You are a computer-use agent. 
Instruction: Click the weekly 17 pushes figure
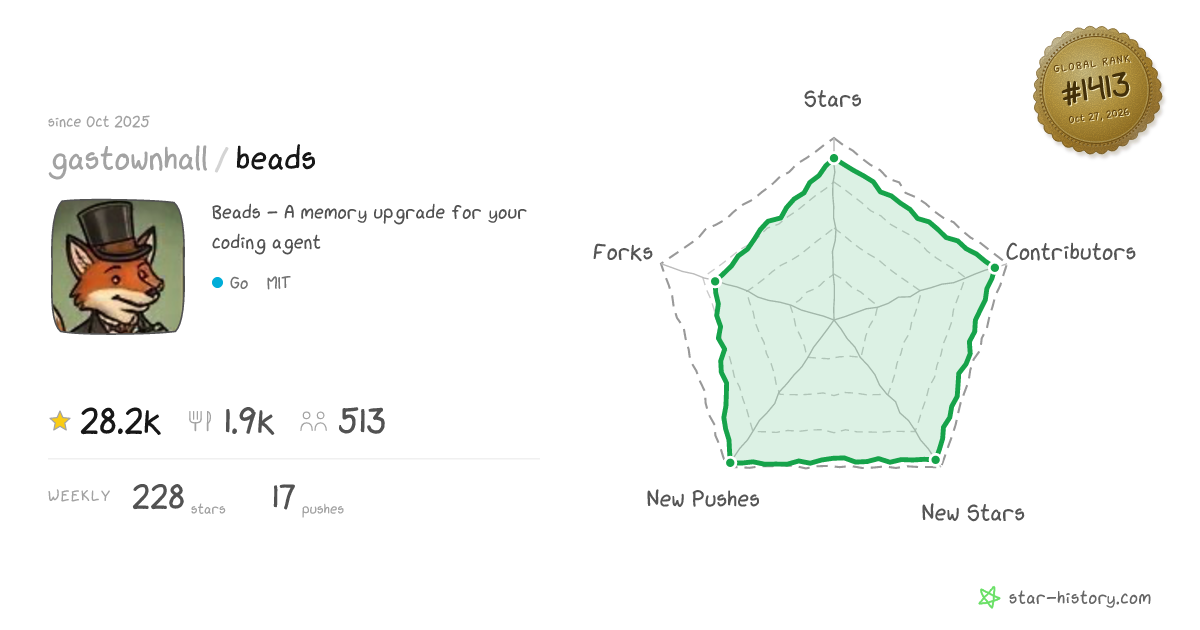[307, 498]
